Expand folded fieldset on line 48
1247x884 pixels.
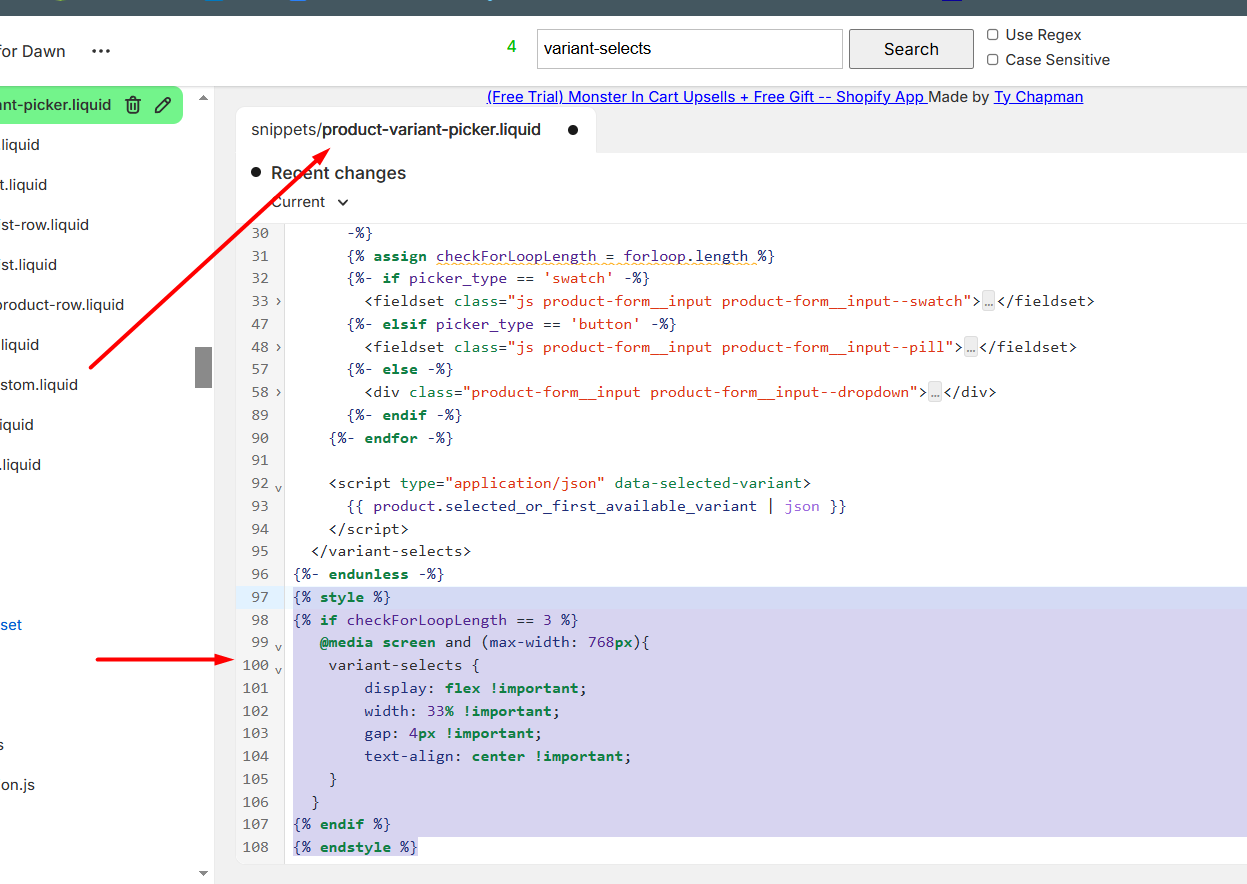pos(278,347)
